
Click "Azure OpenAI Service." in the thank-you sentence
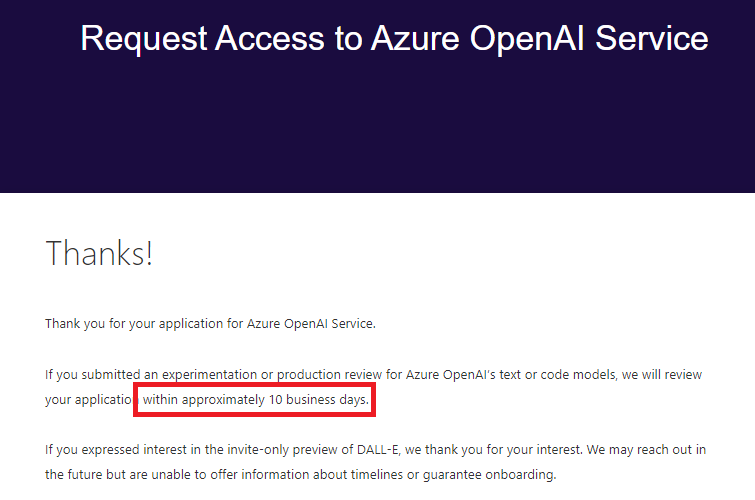tap(311, 324)
